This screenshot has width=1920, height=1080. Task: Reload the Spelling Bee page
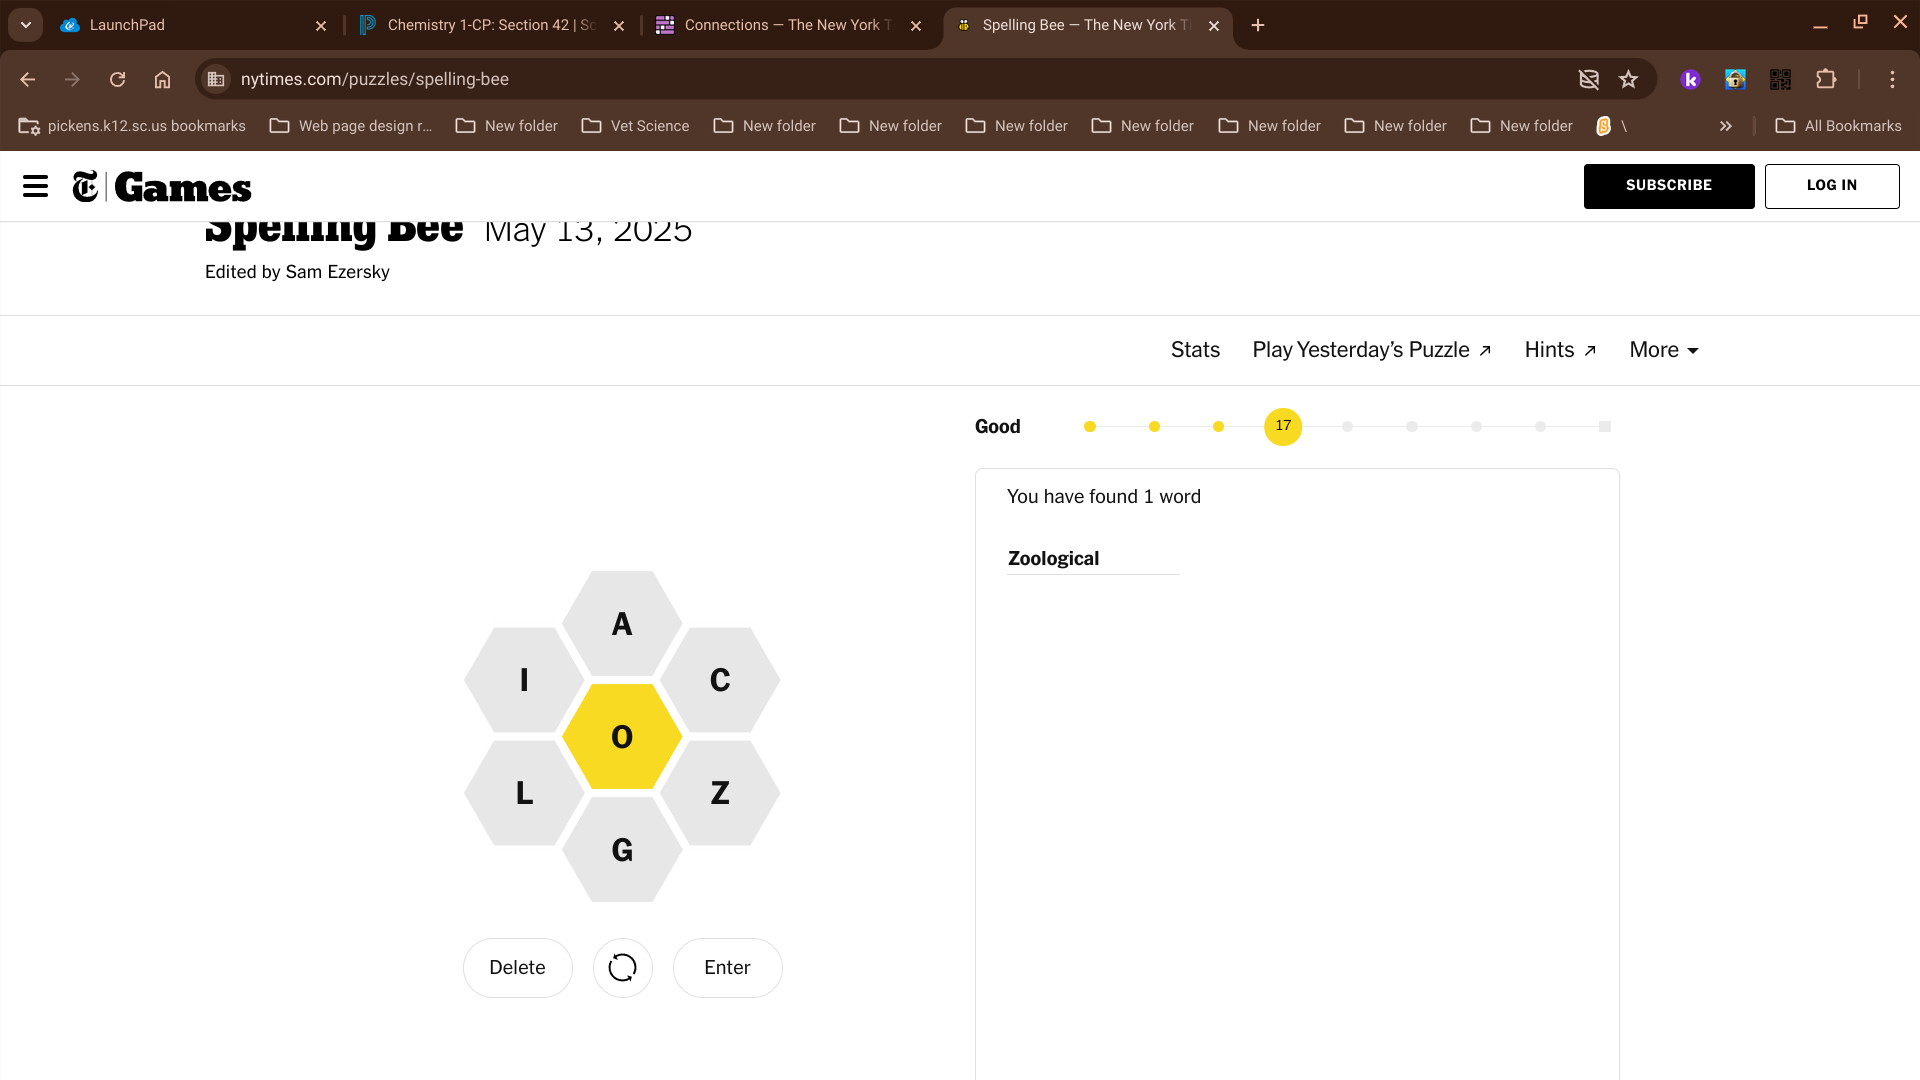point(117,79)
